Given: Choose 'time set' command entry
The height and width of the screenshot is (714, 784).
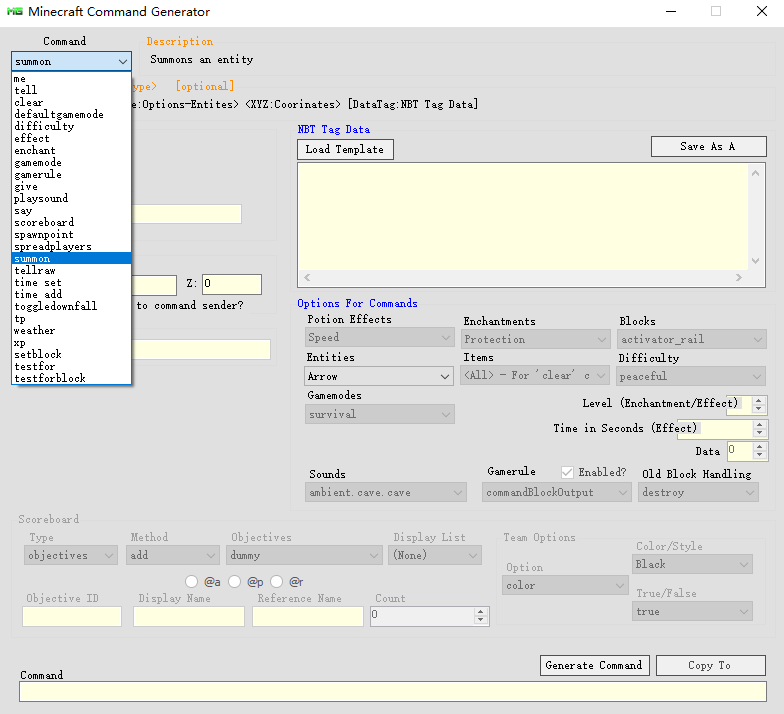Looking at the screenshot, I should coord(72,282).
